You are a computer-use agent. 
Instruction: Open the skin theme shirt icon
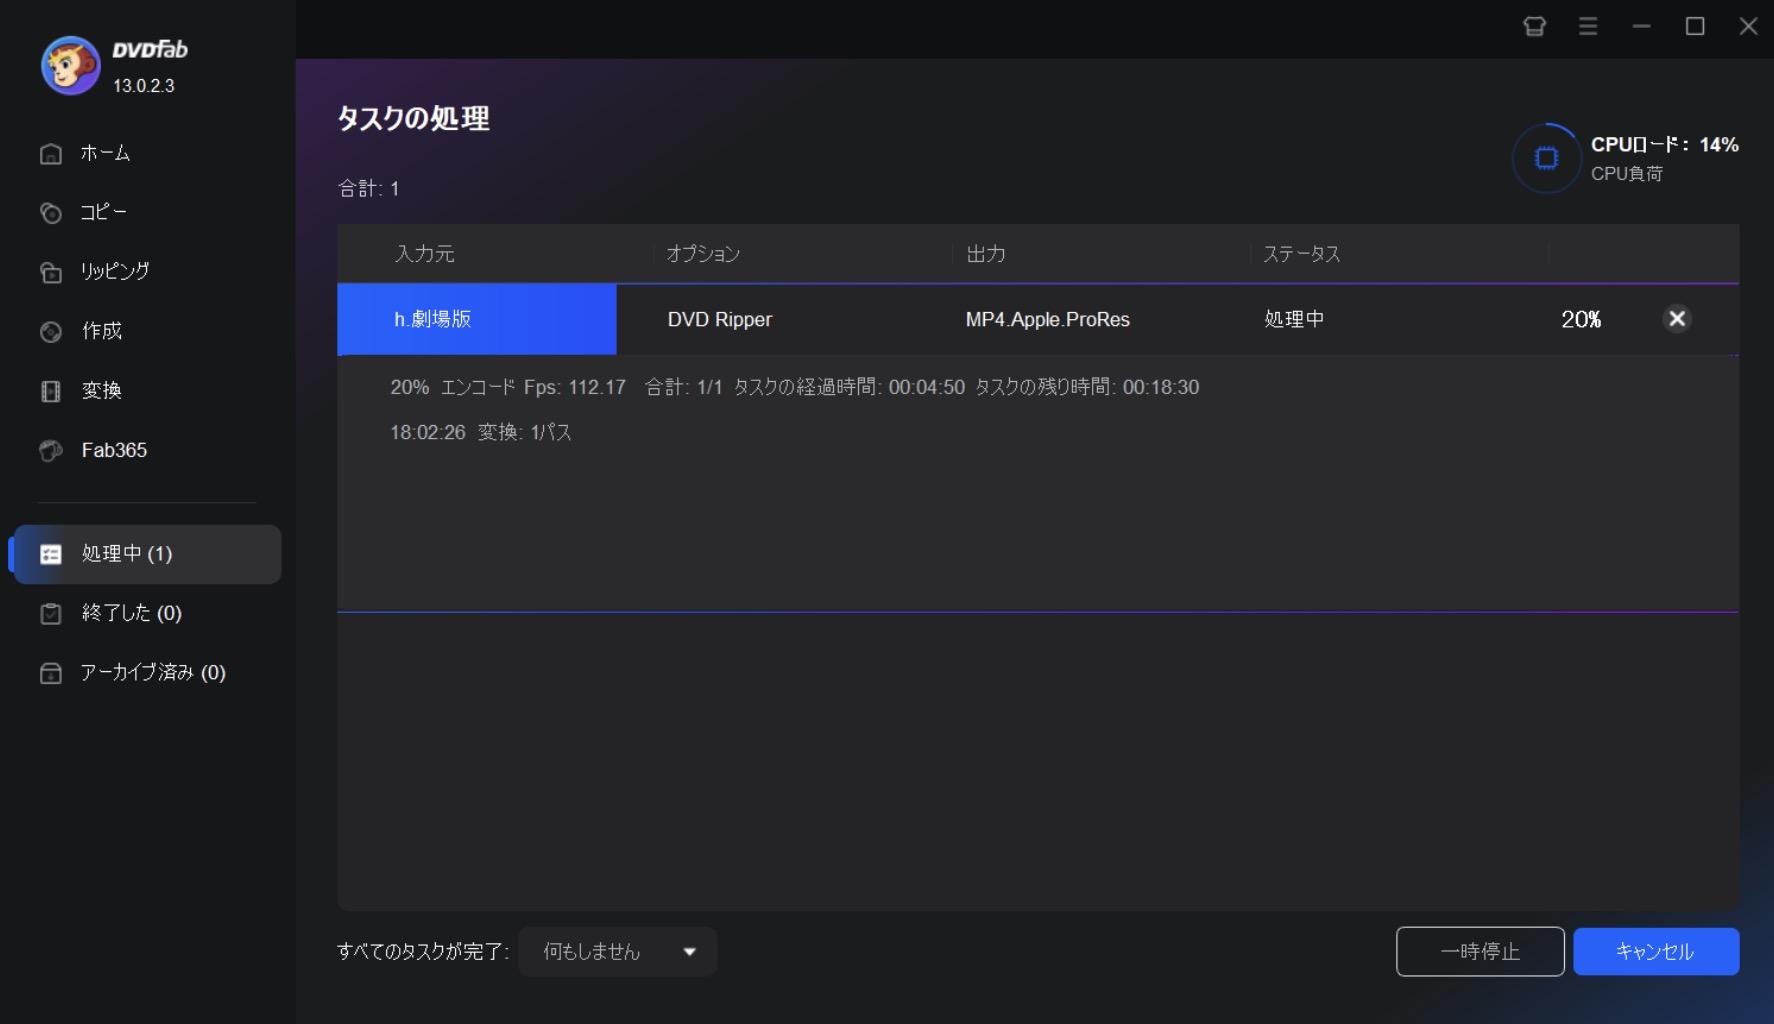1534,26
